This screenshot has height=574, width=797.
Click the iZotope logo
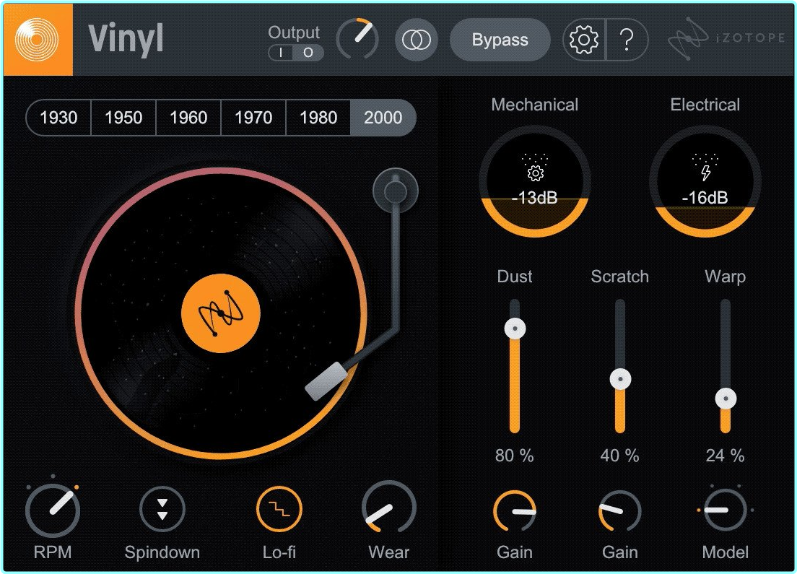[x=727, y=38]
